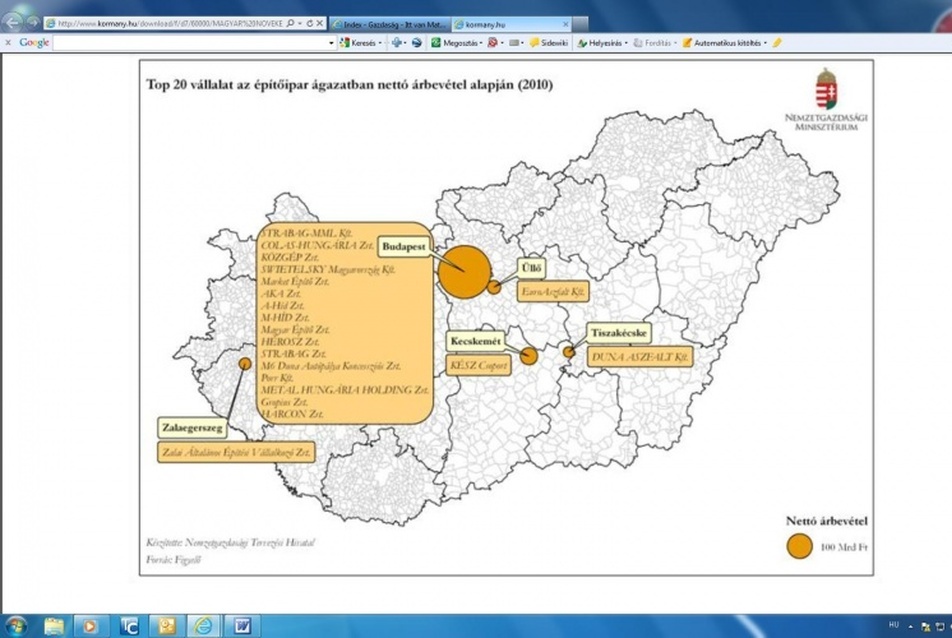Stop loading with the address bar X
Screen dimensions: 952x638
pyautogui.click(x=320, y=24)
